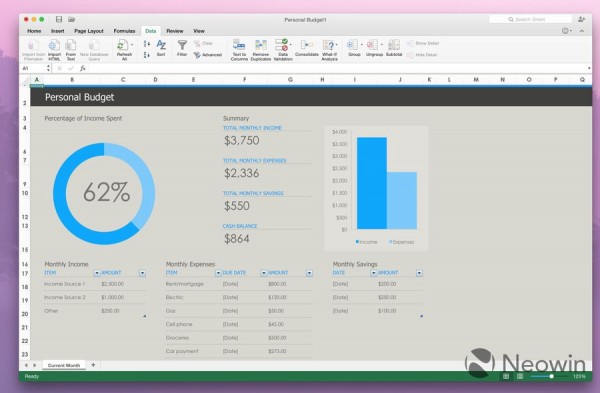Click the Data Validation icon
This screenshot has width=600, height=393.
pyautogui.click(x=282, y=44)
